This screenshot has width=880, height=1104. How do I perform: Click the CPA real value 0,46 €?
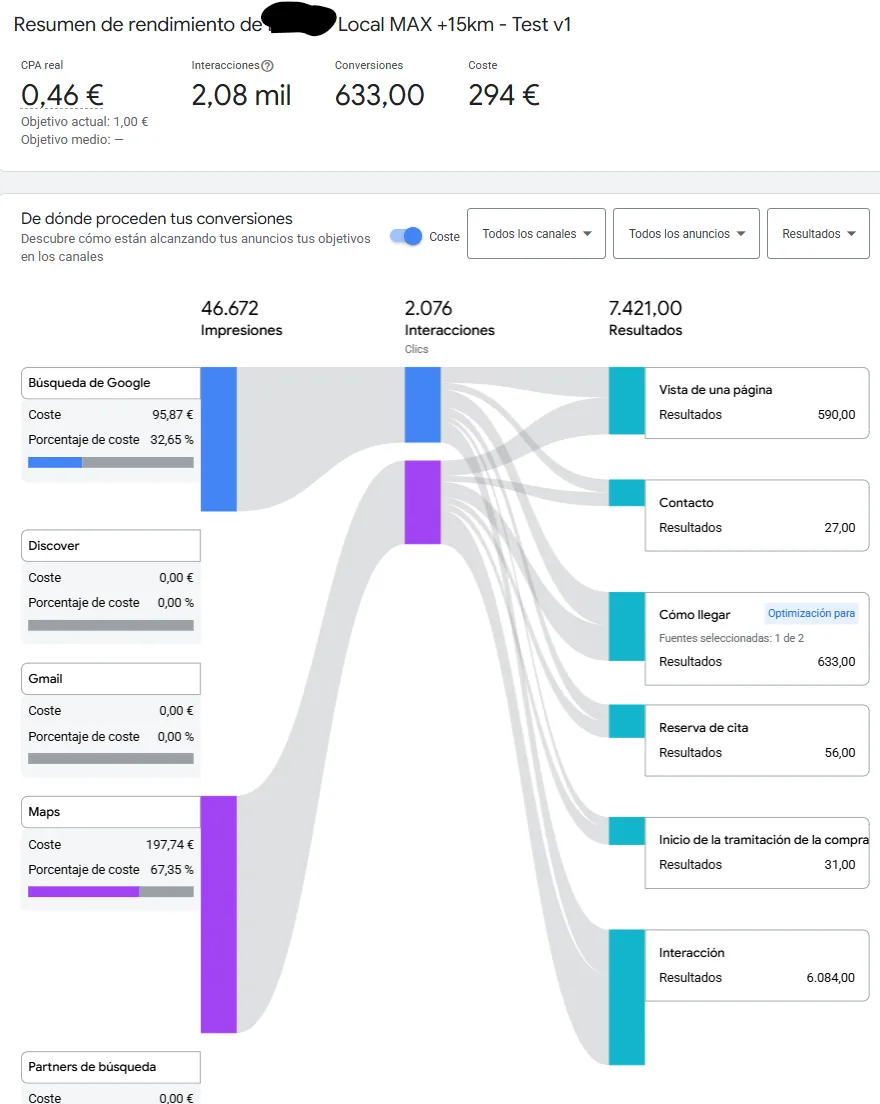pyautogui.click(x=62, y=95)
